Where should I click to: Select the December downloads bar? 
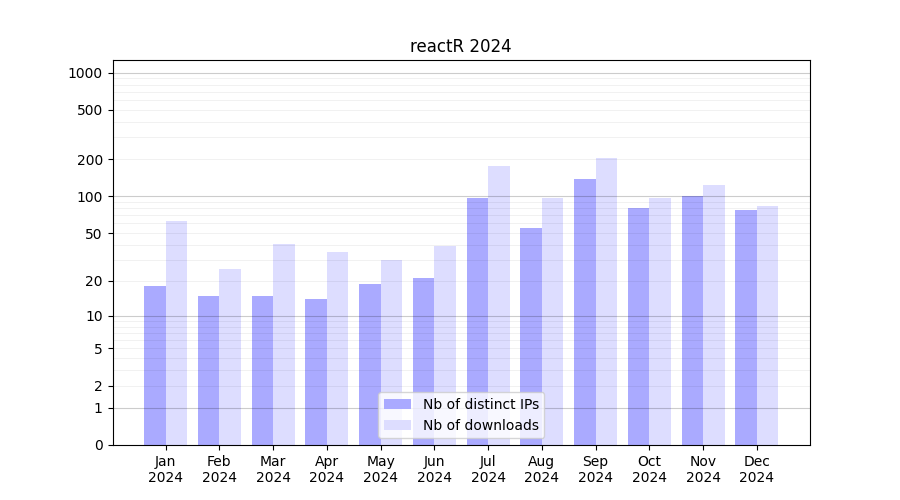pos(767,325)
